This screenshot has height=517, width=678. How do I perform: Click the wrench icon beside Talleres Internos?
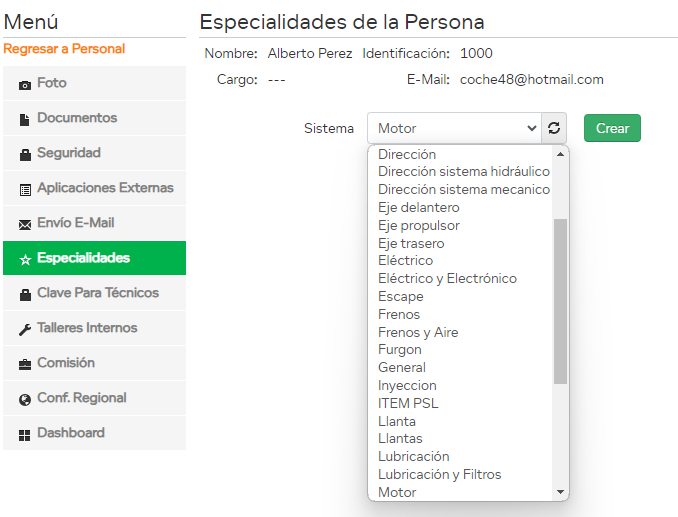tap(25, 329)
